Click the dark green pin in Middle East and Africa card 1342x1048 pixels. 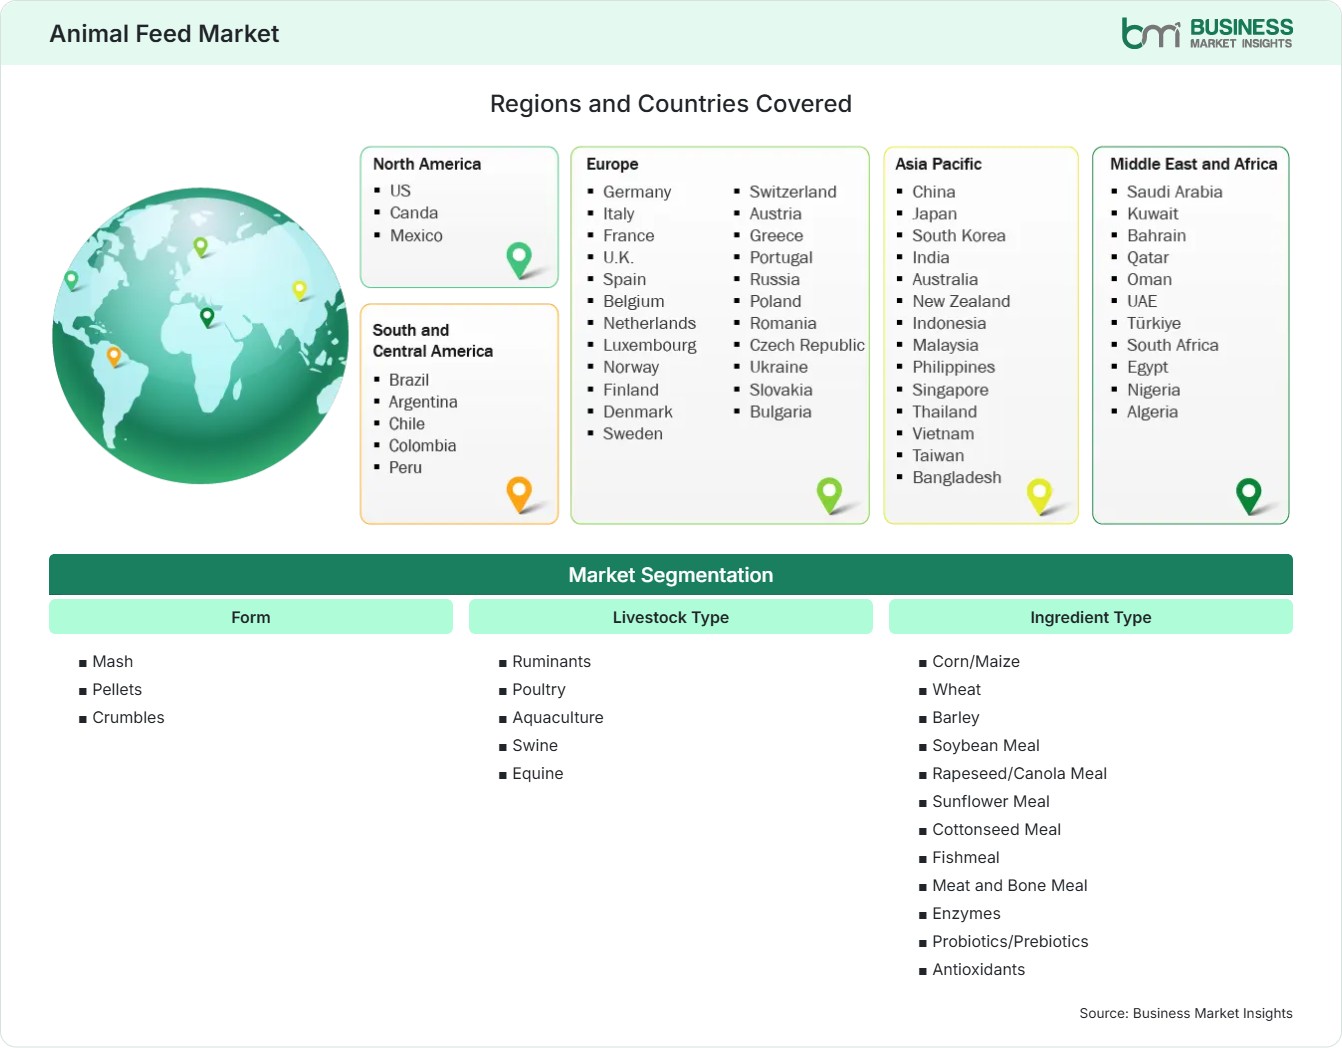click(1249, 495)
